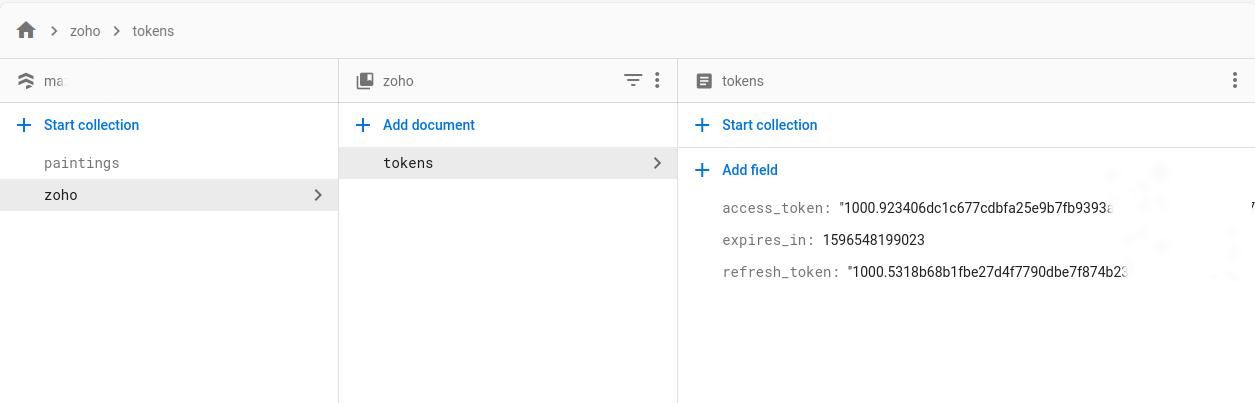Image resolution: width=1255 pixels, height=403 pixels.
Task: Select the access_token value string
Action: pyautogui.click(x=976, y=208)
